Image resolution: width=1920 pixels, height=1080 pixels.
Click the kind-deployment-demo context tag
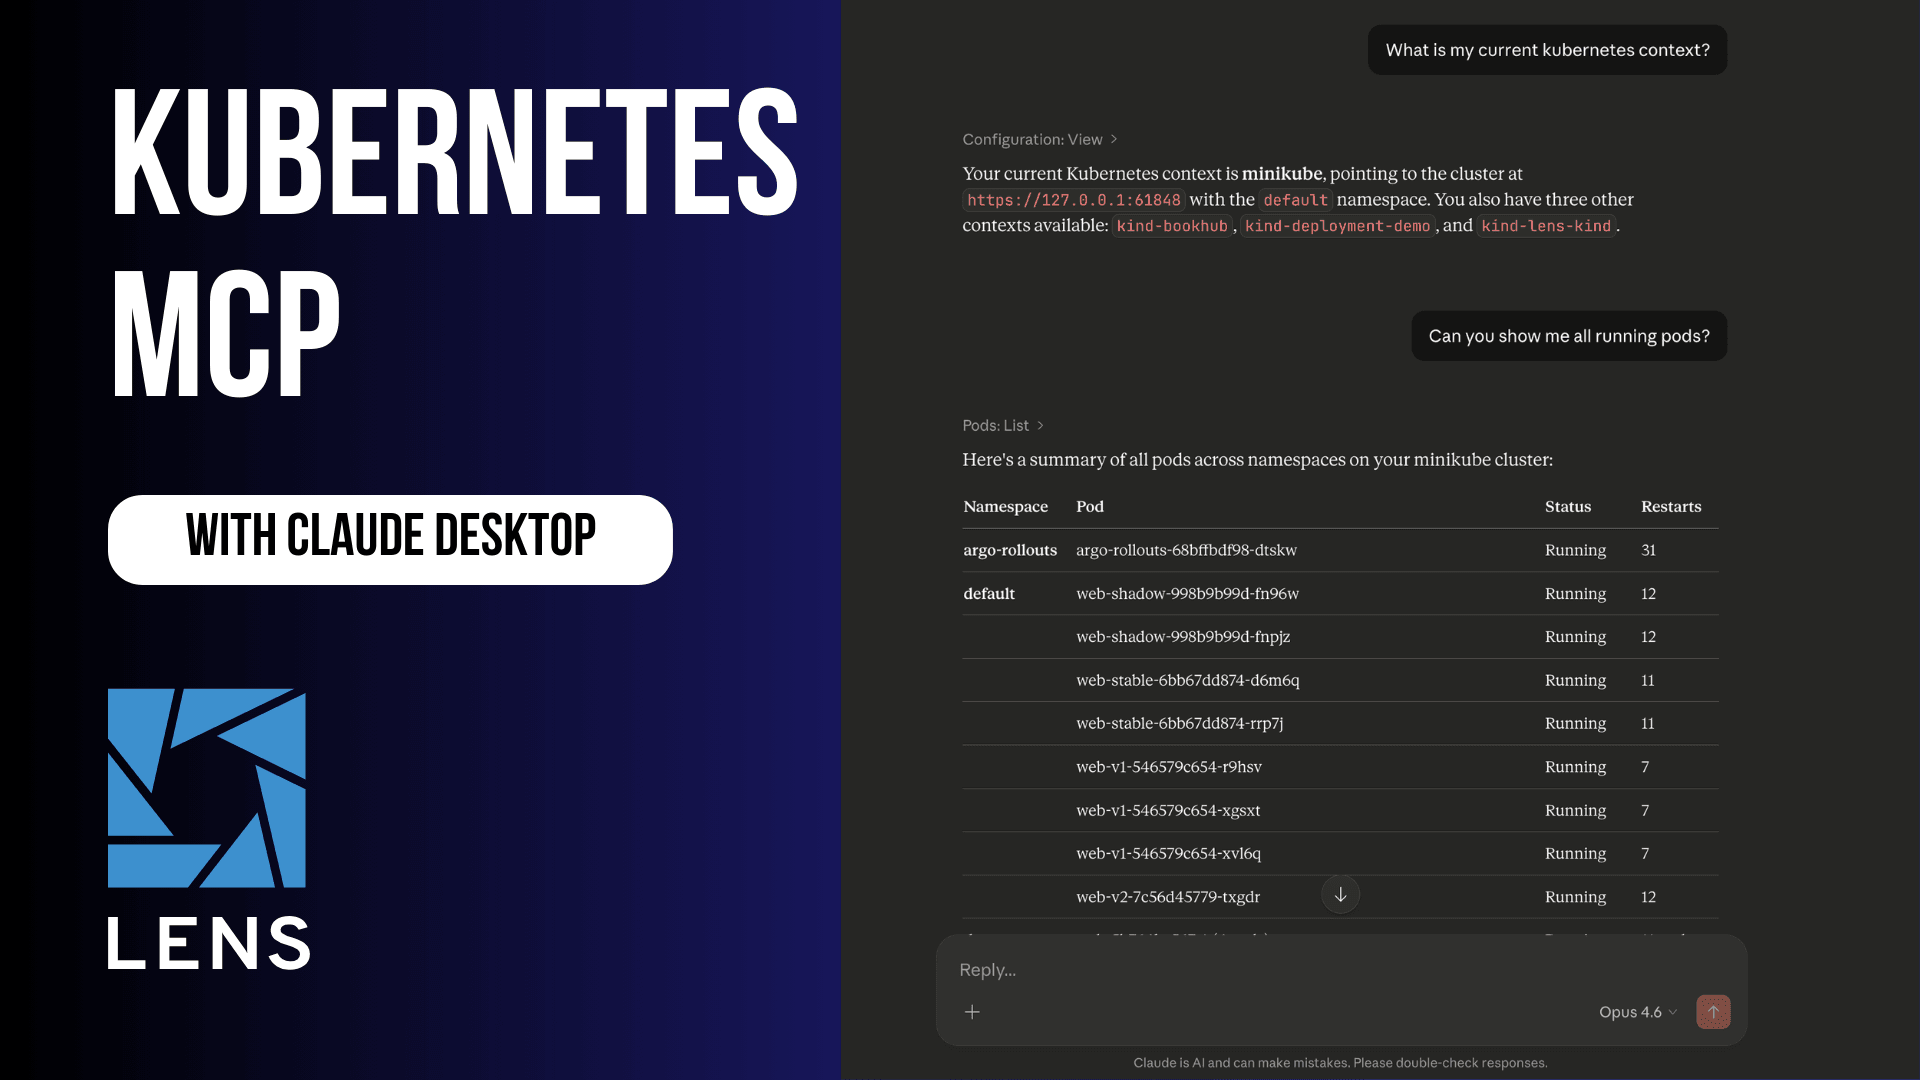[1337, 226]
